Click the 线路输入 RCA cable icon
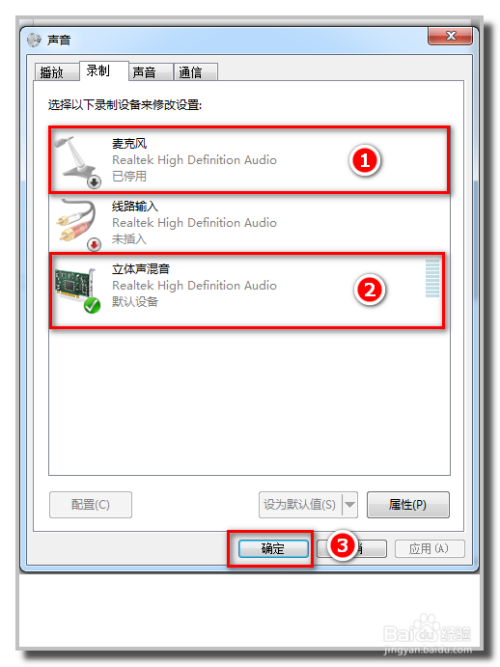The image size is (500, 667). tap(77, 223)
